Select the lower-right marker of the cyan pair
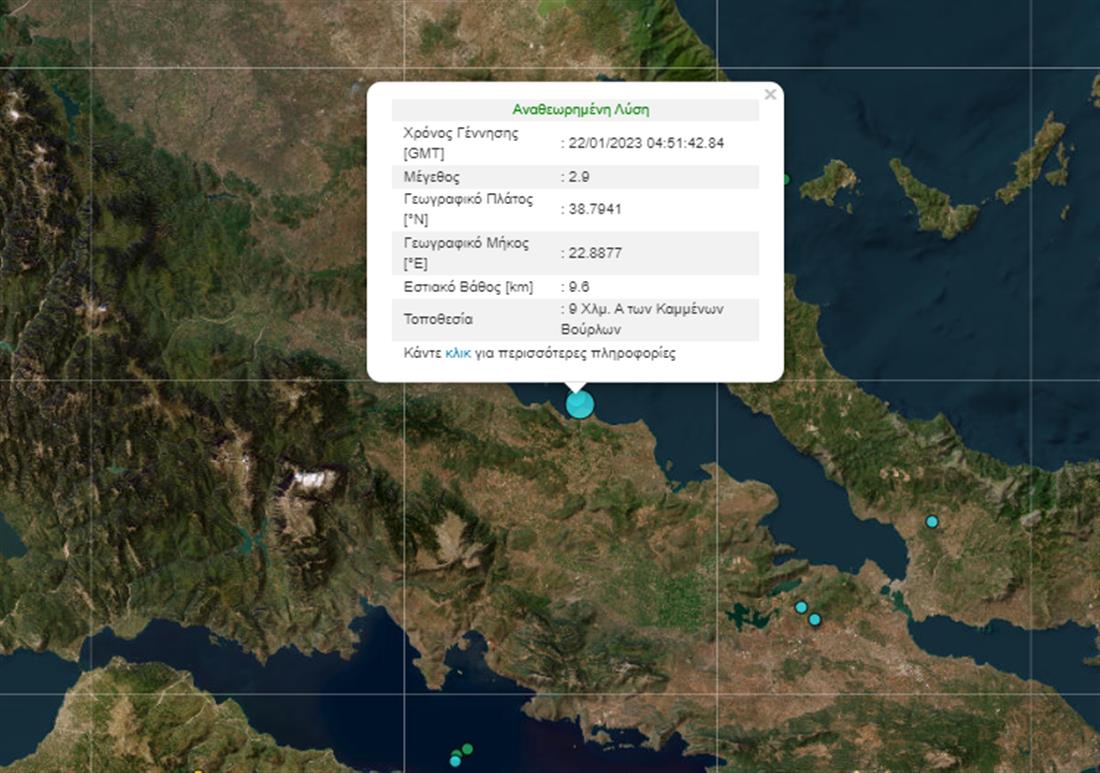This screenshot has height=773, width=1100. click(815, 620)
